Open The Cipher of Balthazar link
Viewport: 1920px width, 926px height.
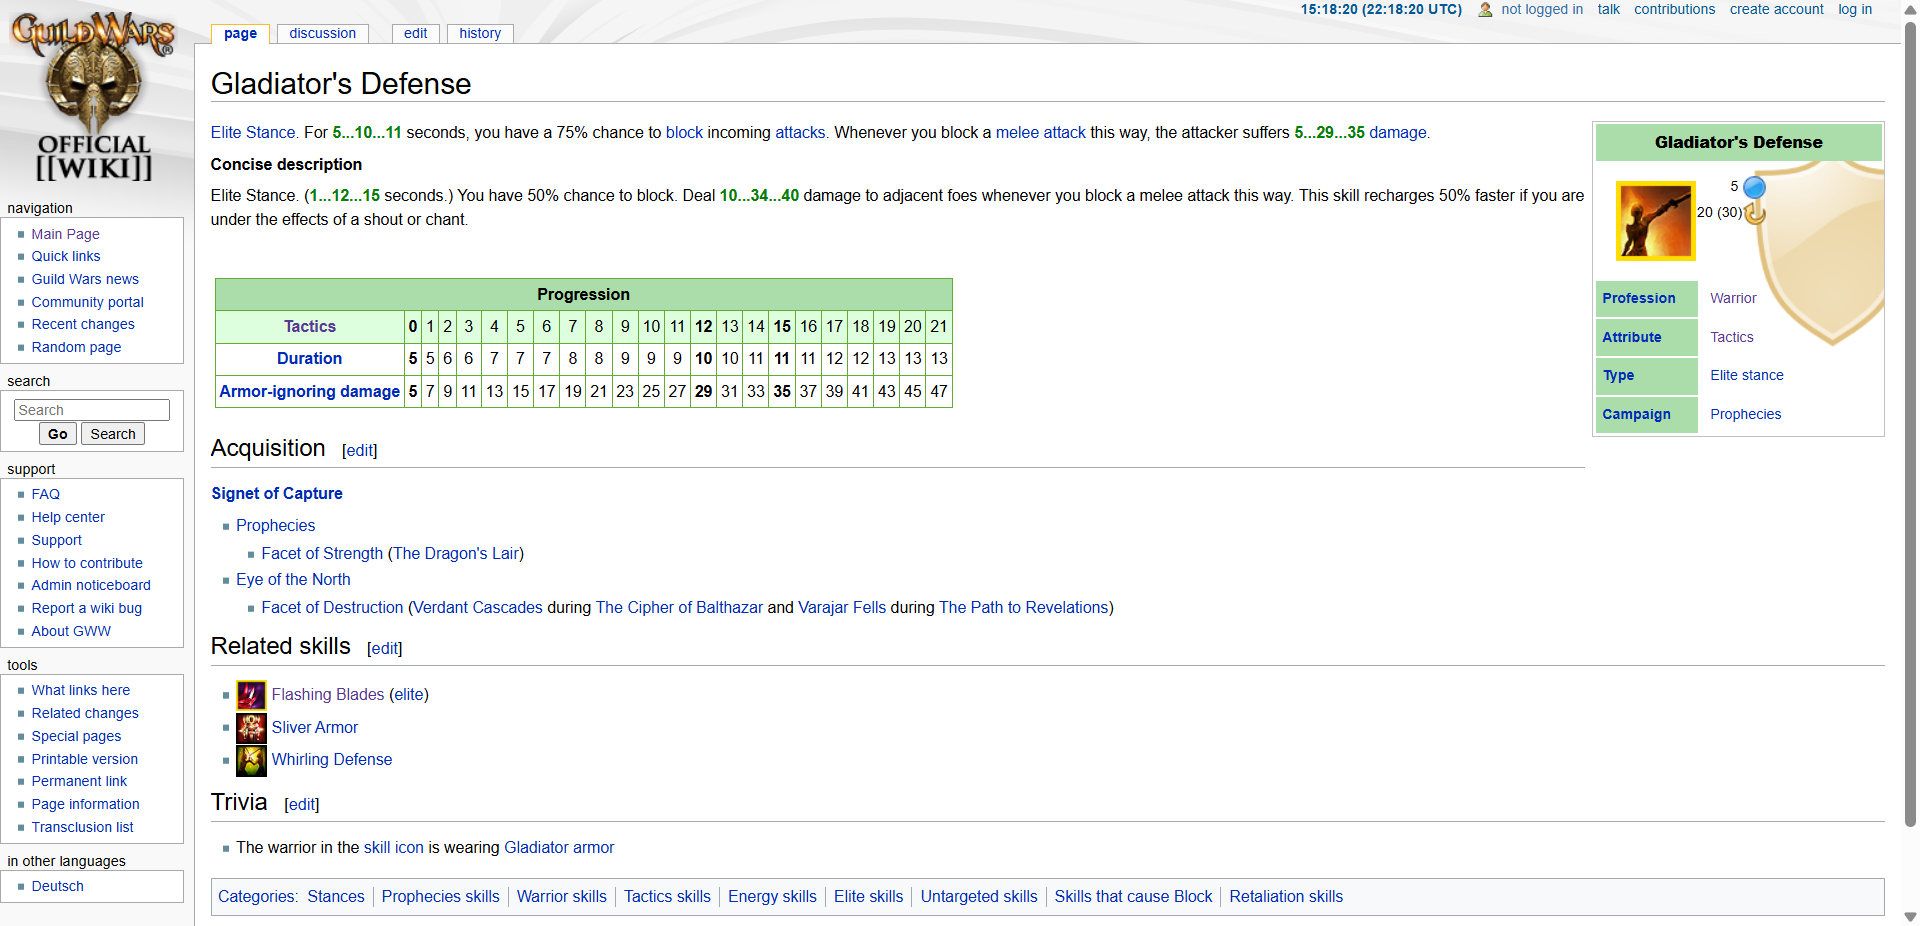tap(679, 607)
